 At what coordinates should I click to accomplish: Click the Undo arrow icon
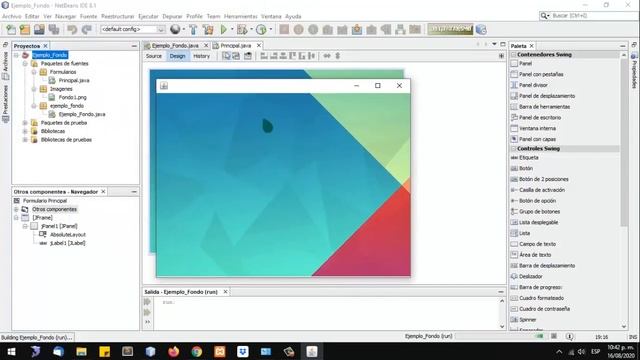point(72,29)
